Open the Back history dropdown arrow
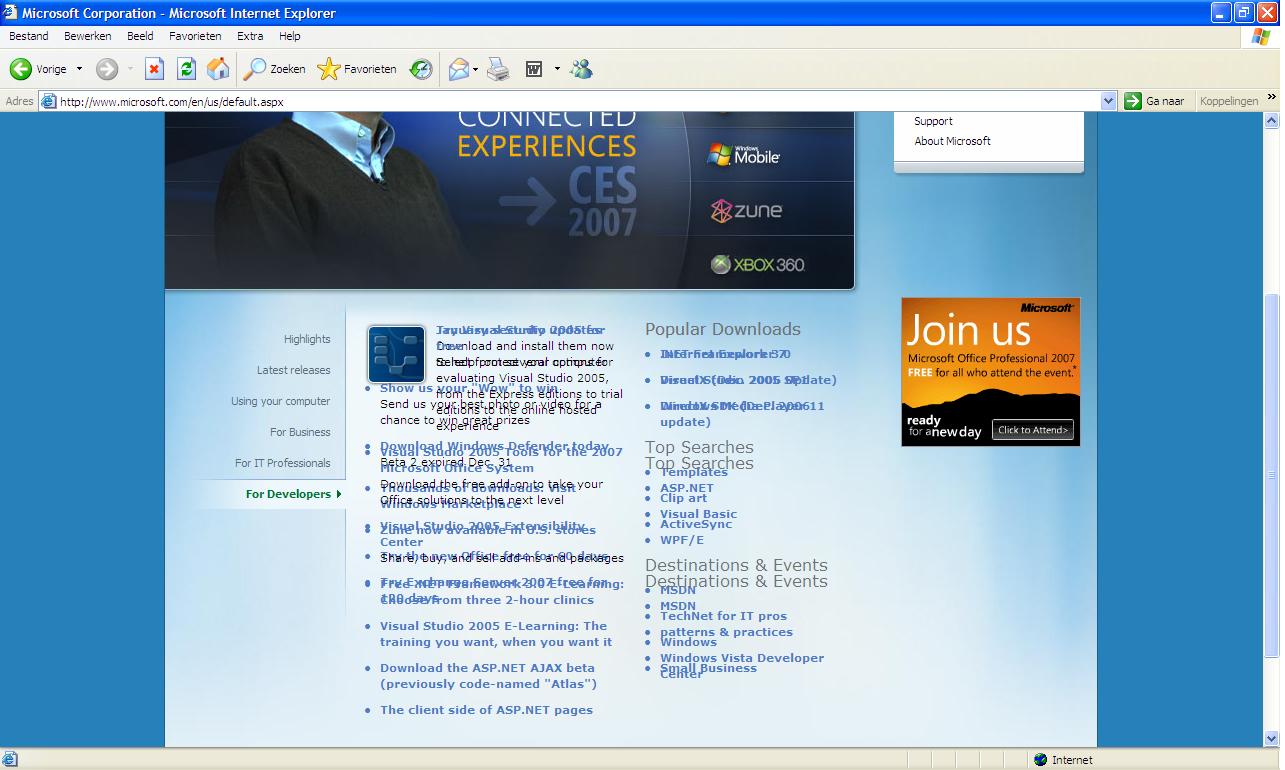 [79, 69]
